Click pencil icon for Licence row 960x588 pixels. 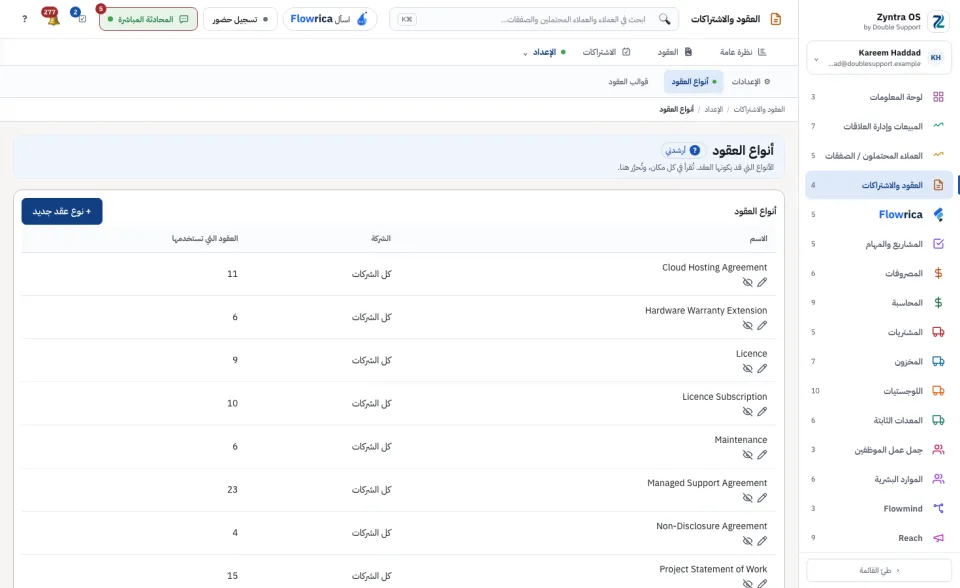(762, 369)
